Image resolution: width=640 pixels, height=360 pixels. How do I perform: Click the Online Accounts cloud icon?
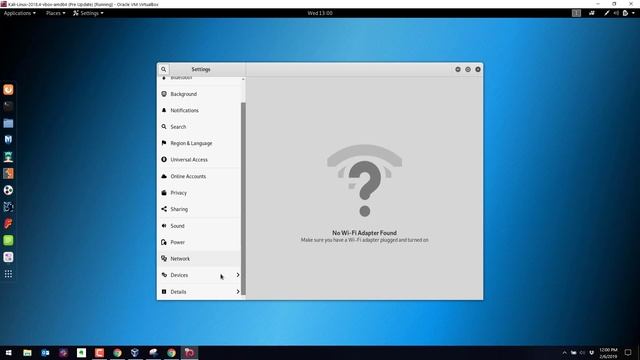(164, 176)
